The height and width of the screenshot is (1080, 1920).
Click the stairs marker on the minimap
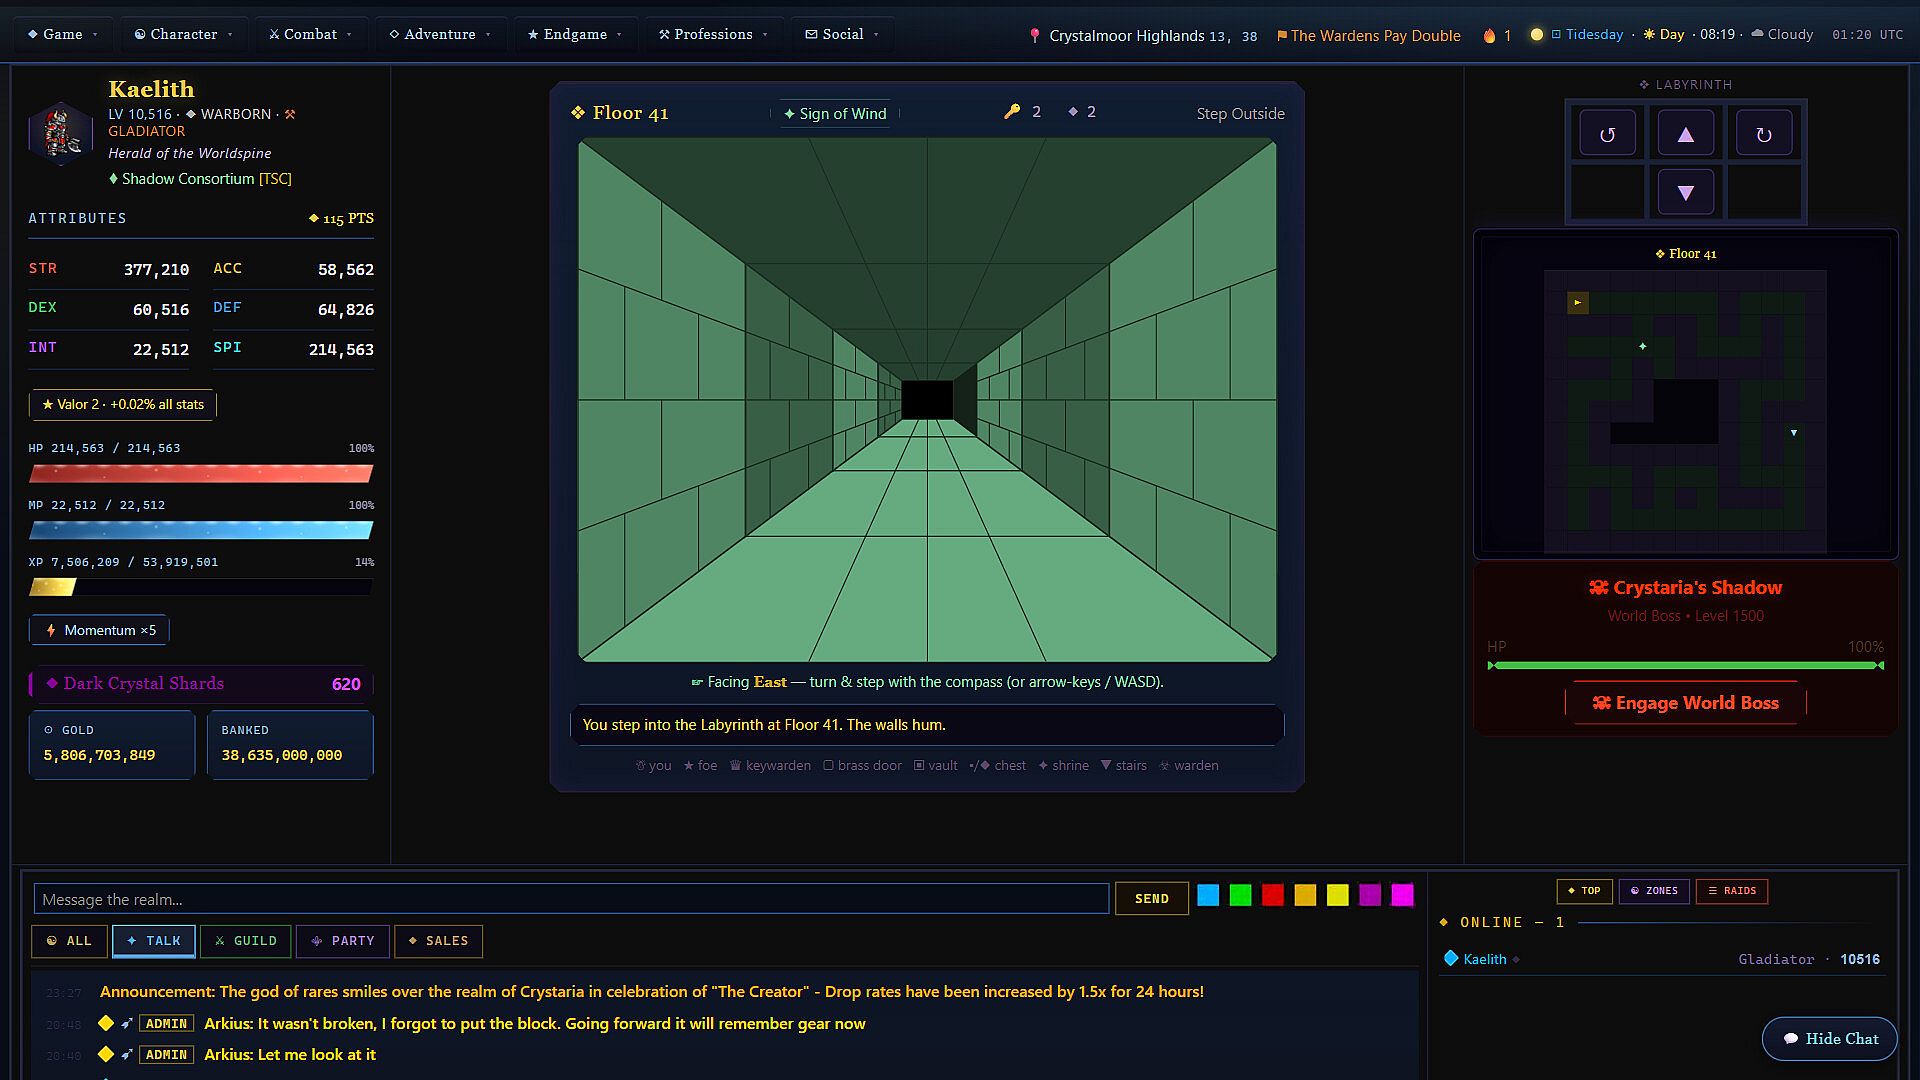pos(1794,433)
